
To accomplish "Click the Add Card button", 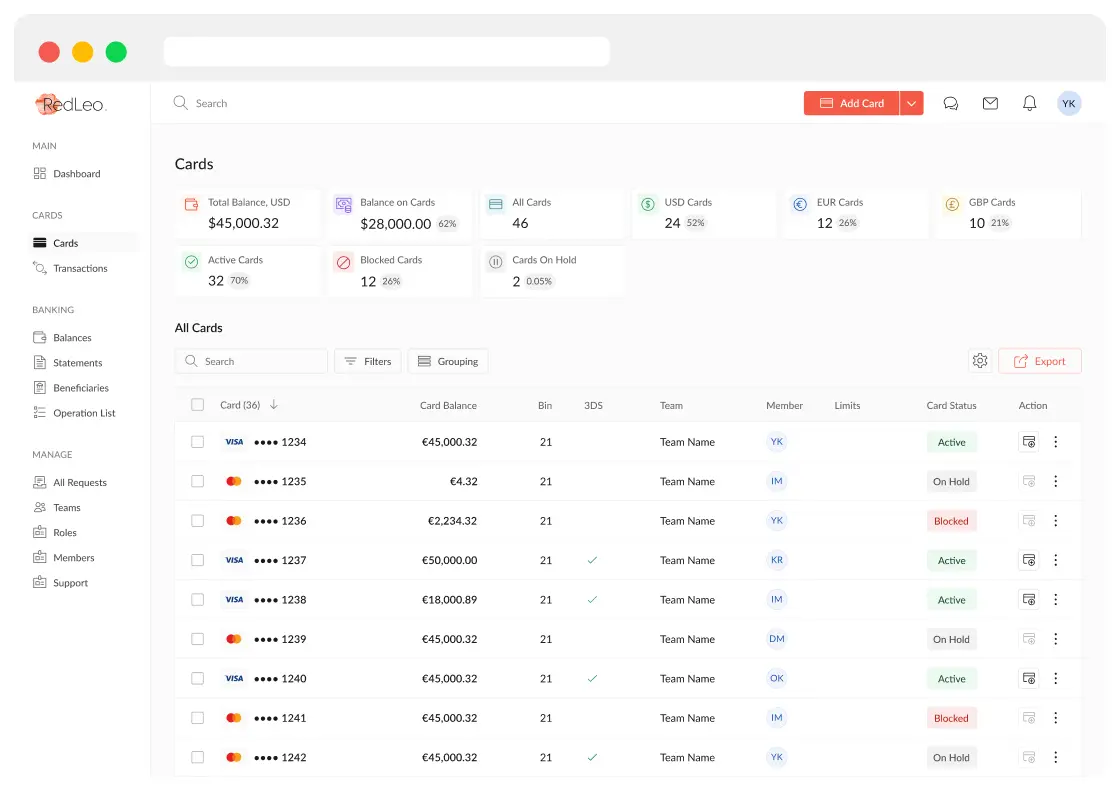I will 851,104.
